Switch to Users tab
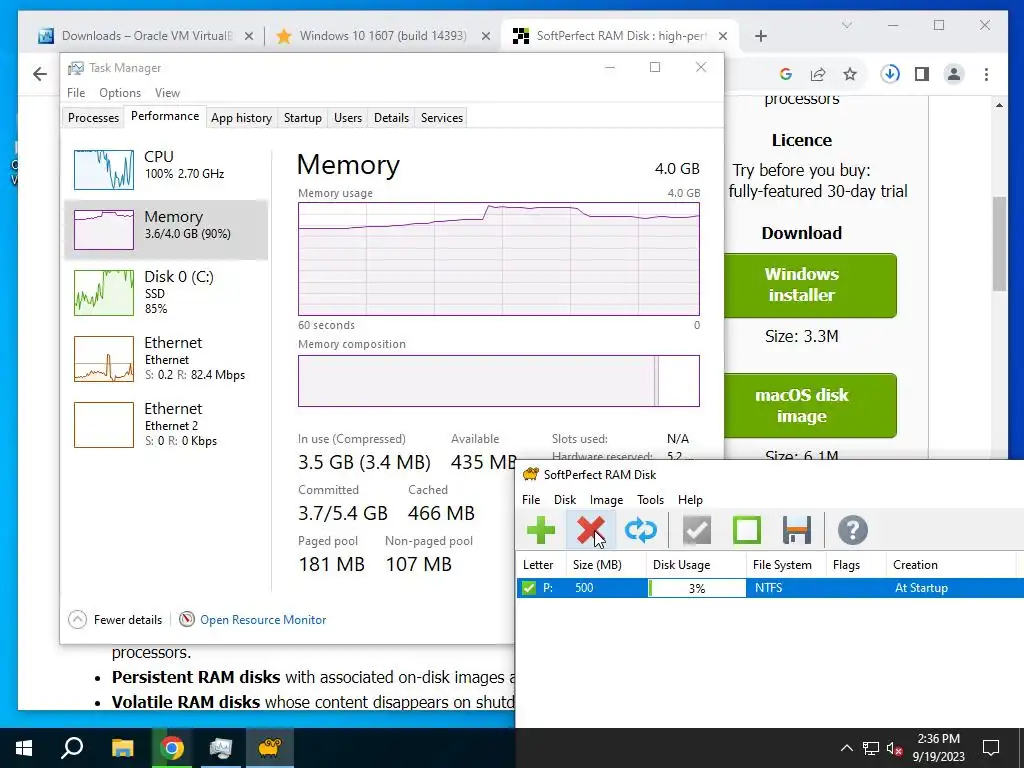The width and height of the screenshot is (1024, 768). 347,118
